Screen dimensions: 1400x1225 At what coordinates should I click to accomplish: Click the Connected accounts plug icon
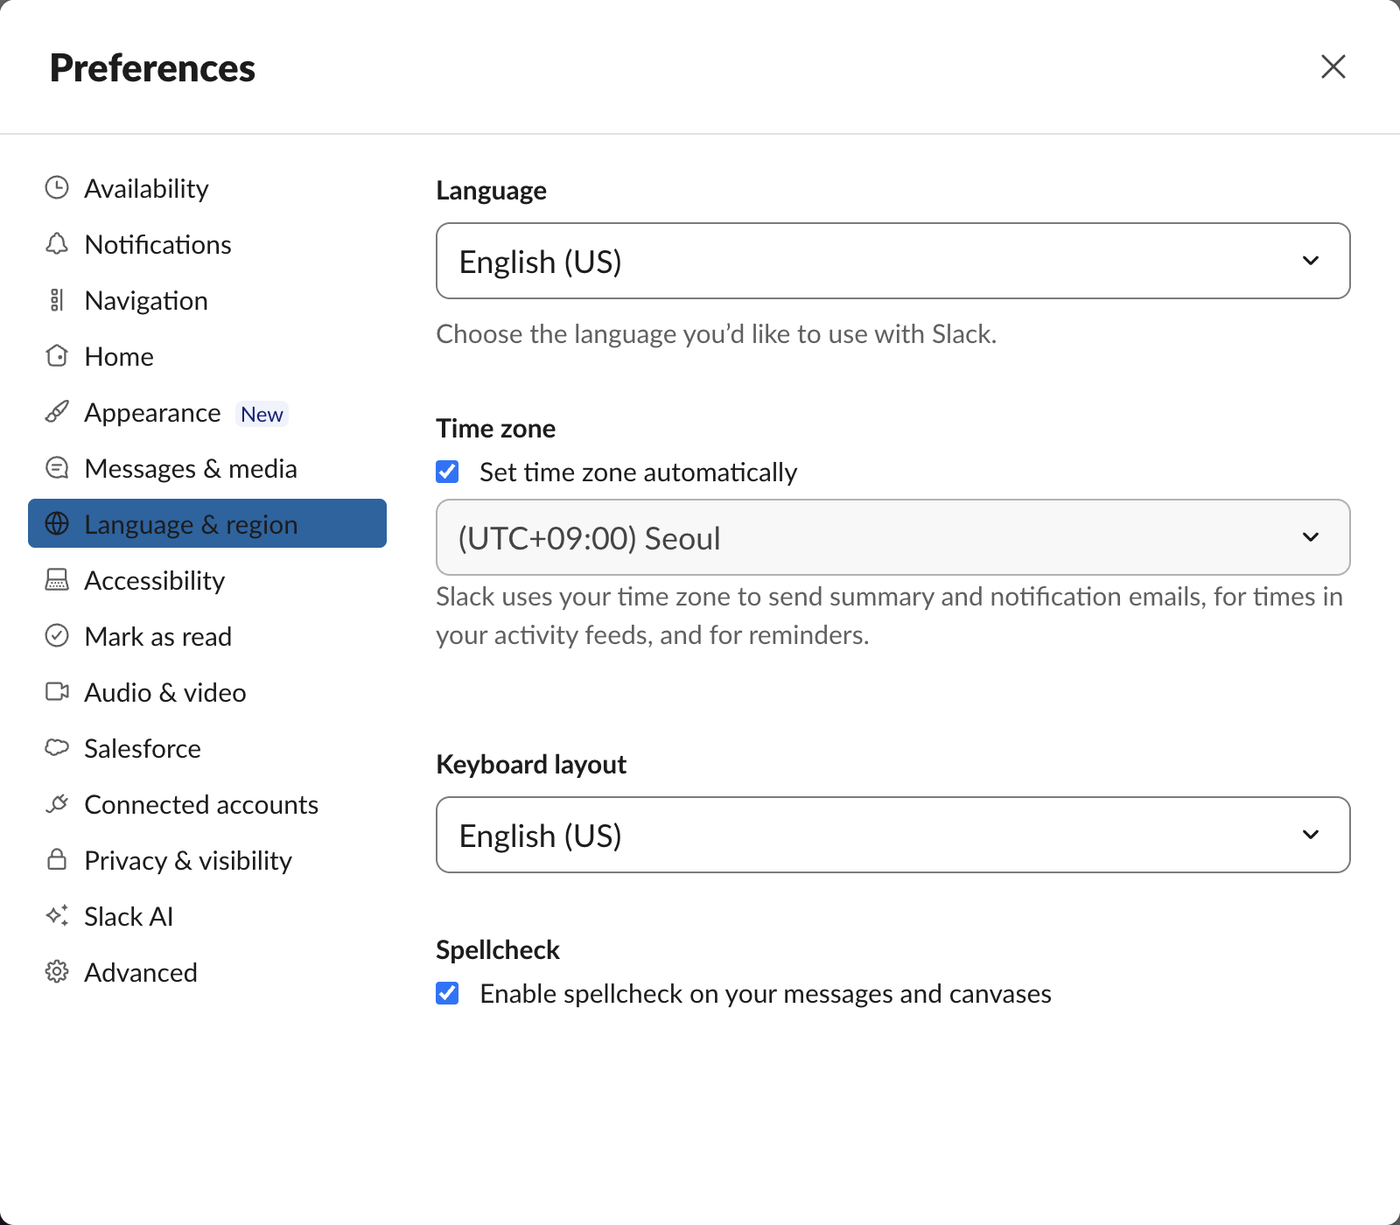tap(57, 804)
